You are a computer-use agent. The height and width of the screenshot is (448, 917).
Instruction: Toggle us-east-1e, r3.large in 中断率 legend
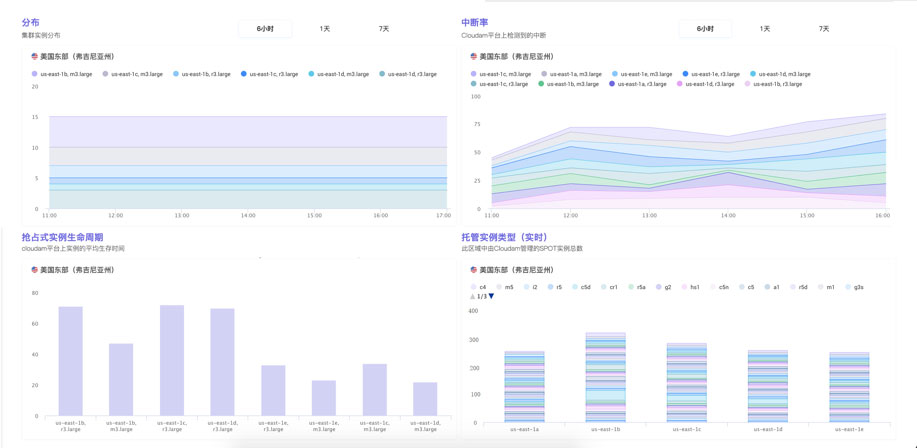click(711, 74)
